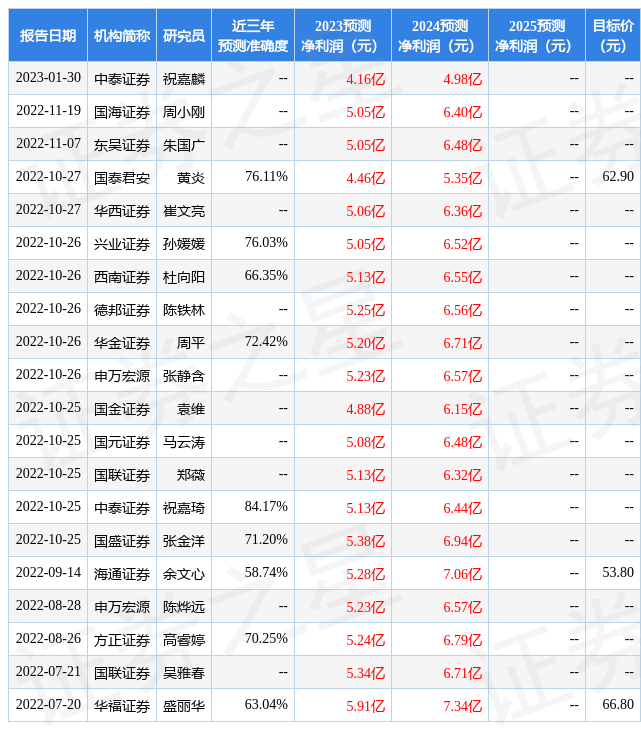This screenshot has height=730, width=641.
Task: Select date cell 2023-01-30
Action: 48,78
